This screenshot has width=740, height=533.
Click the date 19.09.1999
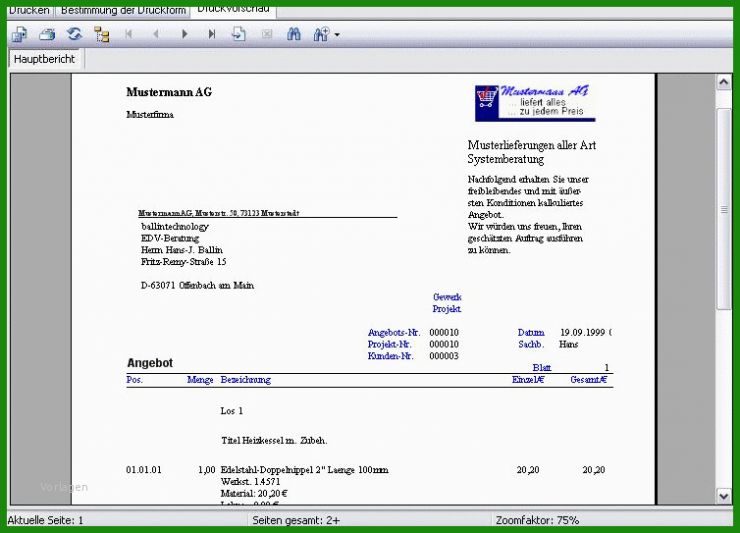coord(582,332)
